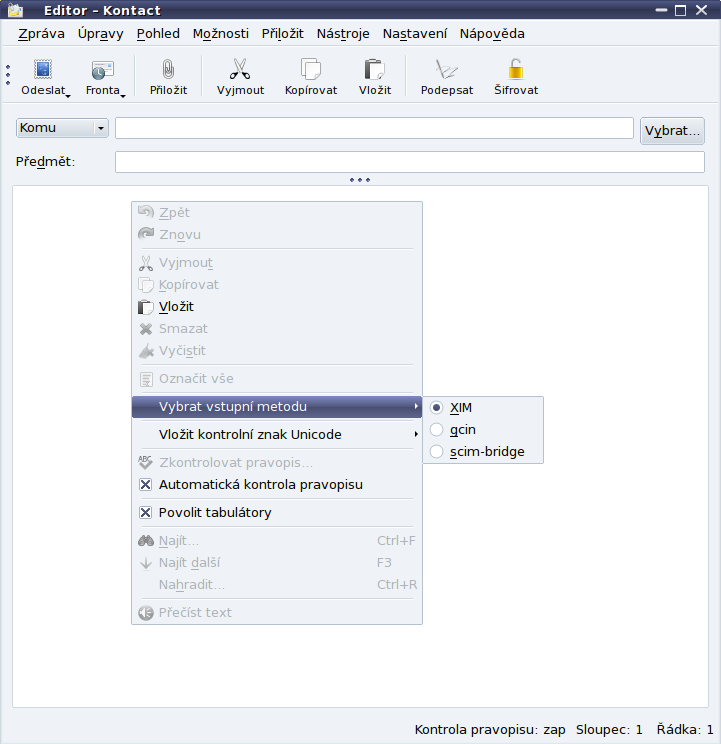The height and width of the screenshot is (744, 721).
Task: Minimize the Editor window
Action: coord(661,10)
